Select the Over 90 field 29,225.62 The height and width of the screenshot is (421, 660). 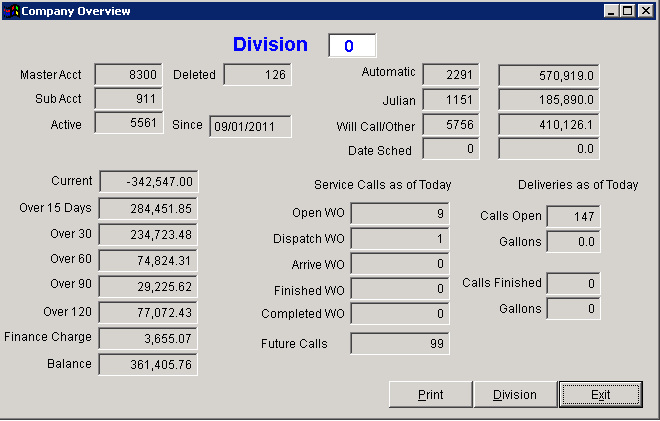point(148,287)
